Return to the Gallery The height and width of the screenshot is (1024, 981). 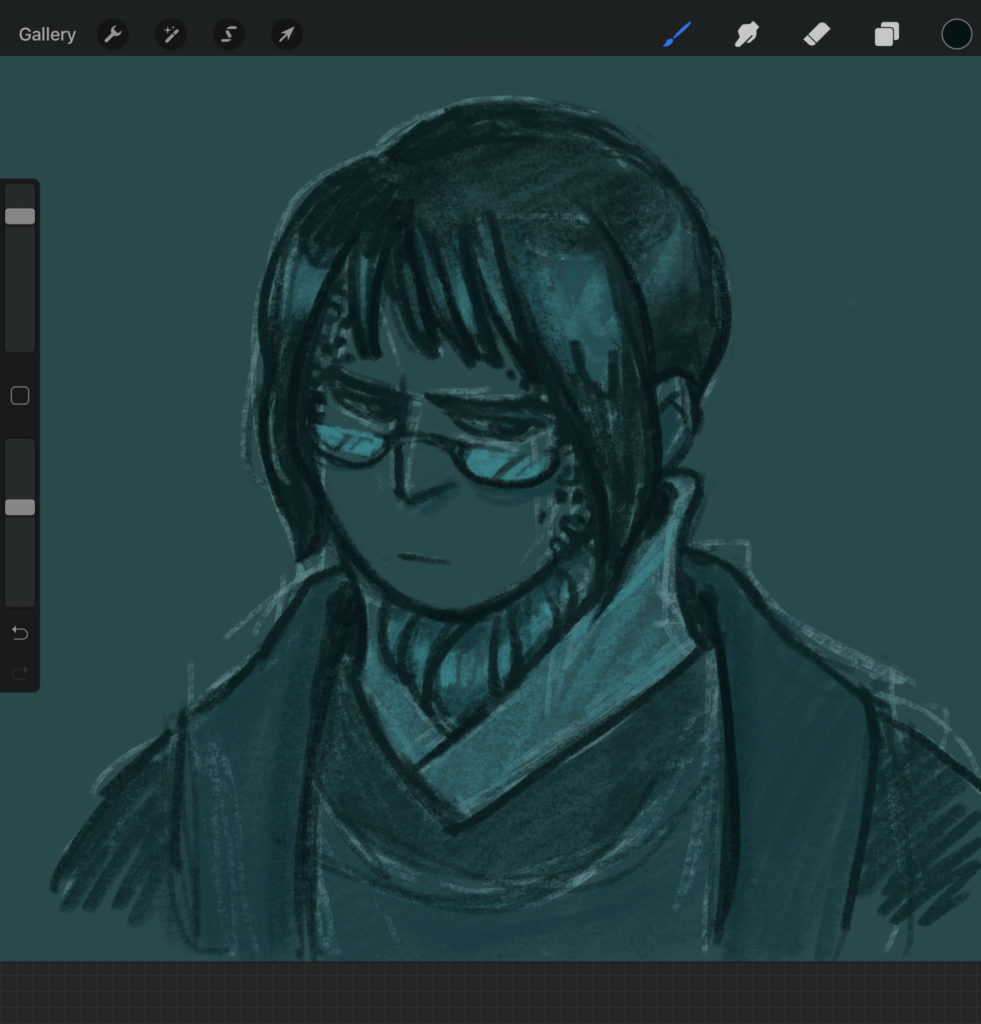(47, 35)
